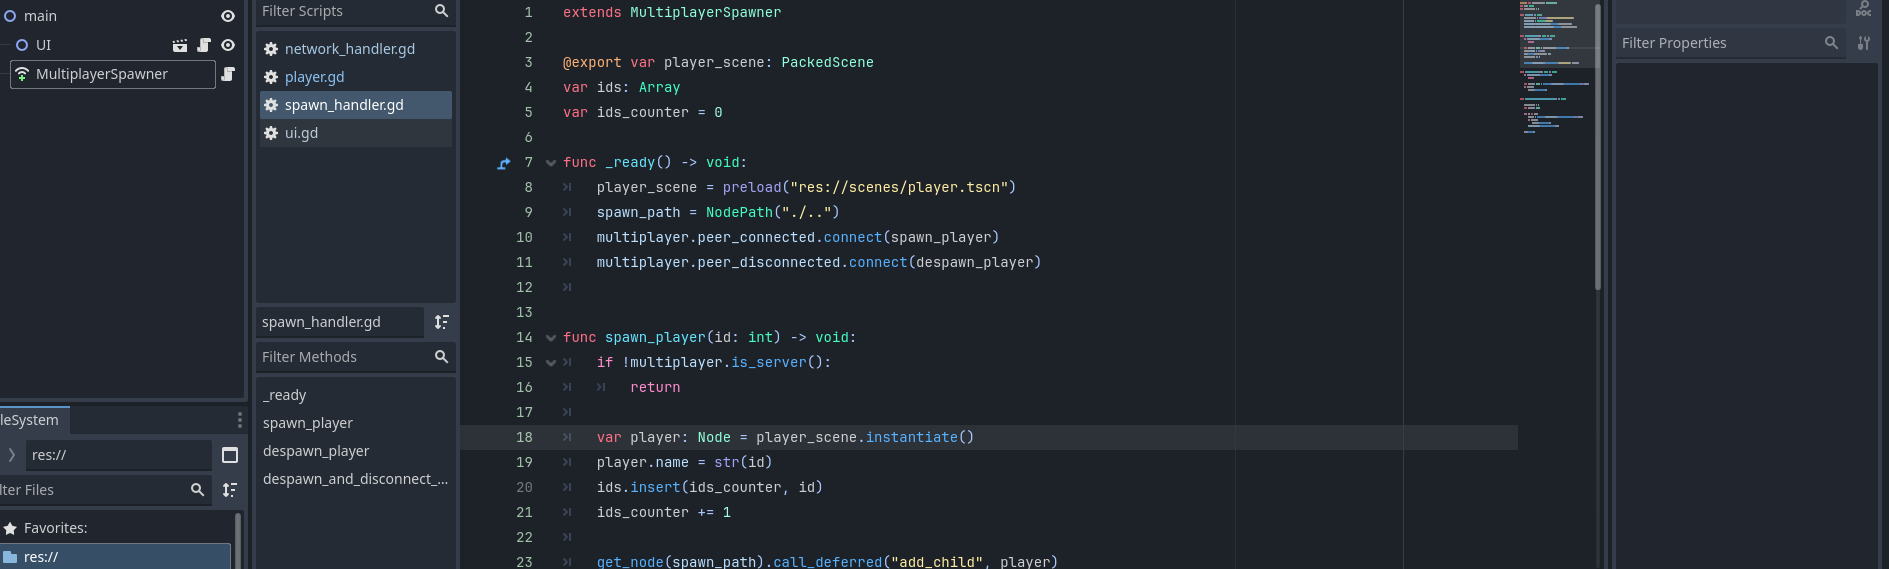This screenshot has height=569, width=1889.
Task: Click the script icon on UI node
Action: [x=204, y=45]
